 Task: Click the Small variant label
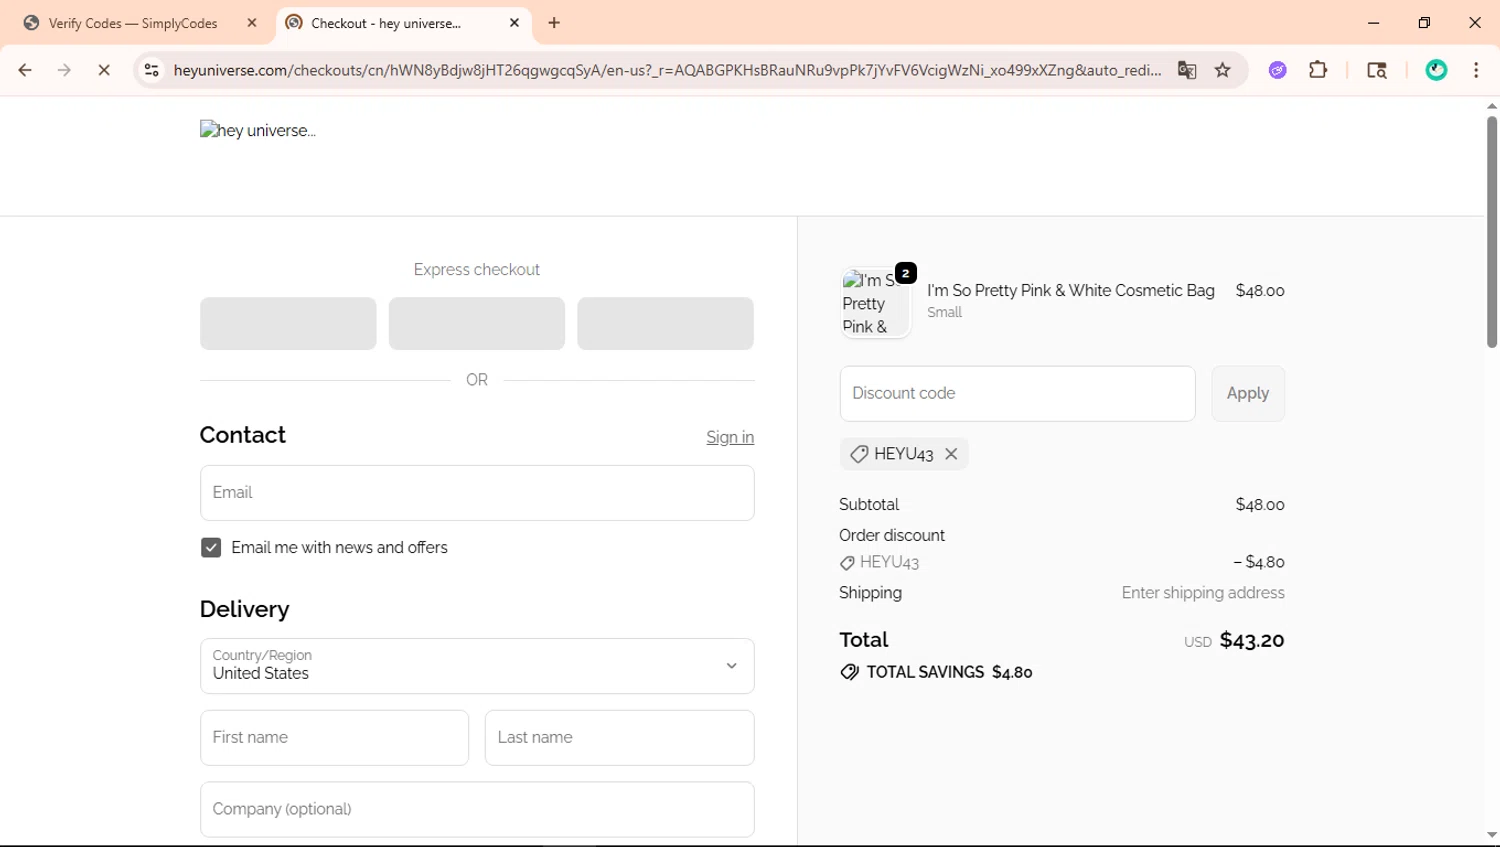[944, 313]
